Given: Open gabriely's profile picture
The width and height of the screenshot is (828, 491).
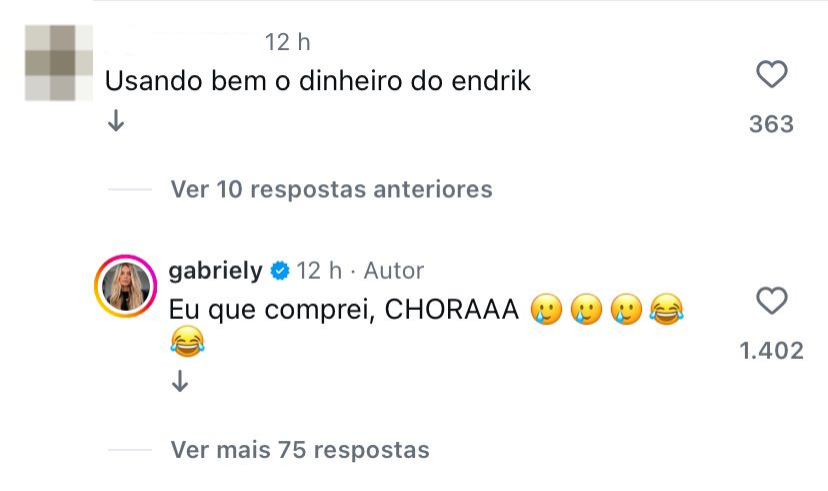Looking at the screenshot, I should point(124,285).
